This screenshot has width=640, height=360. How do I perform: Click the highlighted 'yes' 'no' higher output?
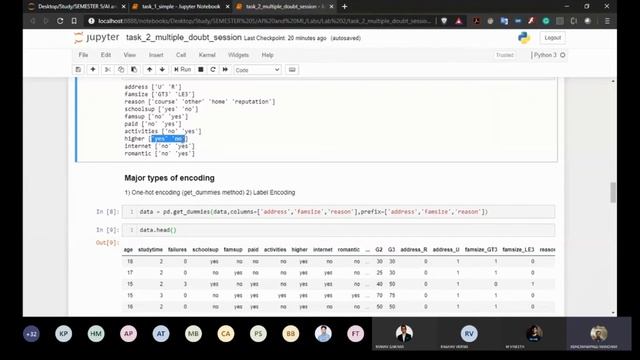coord(168,139)
